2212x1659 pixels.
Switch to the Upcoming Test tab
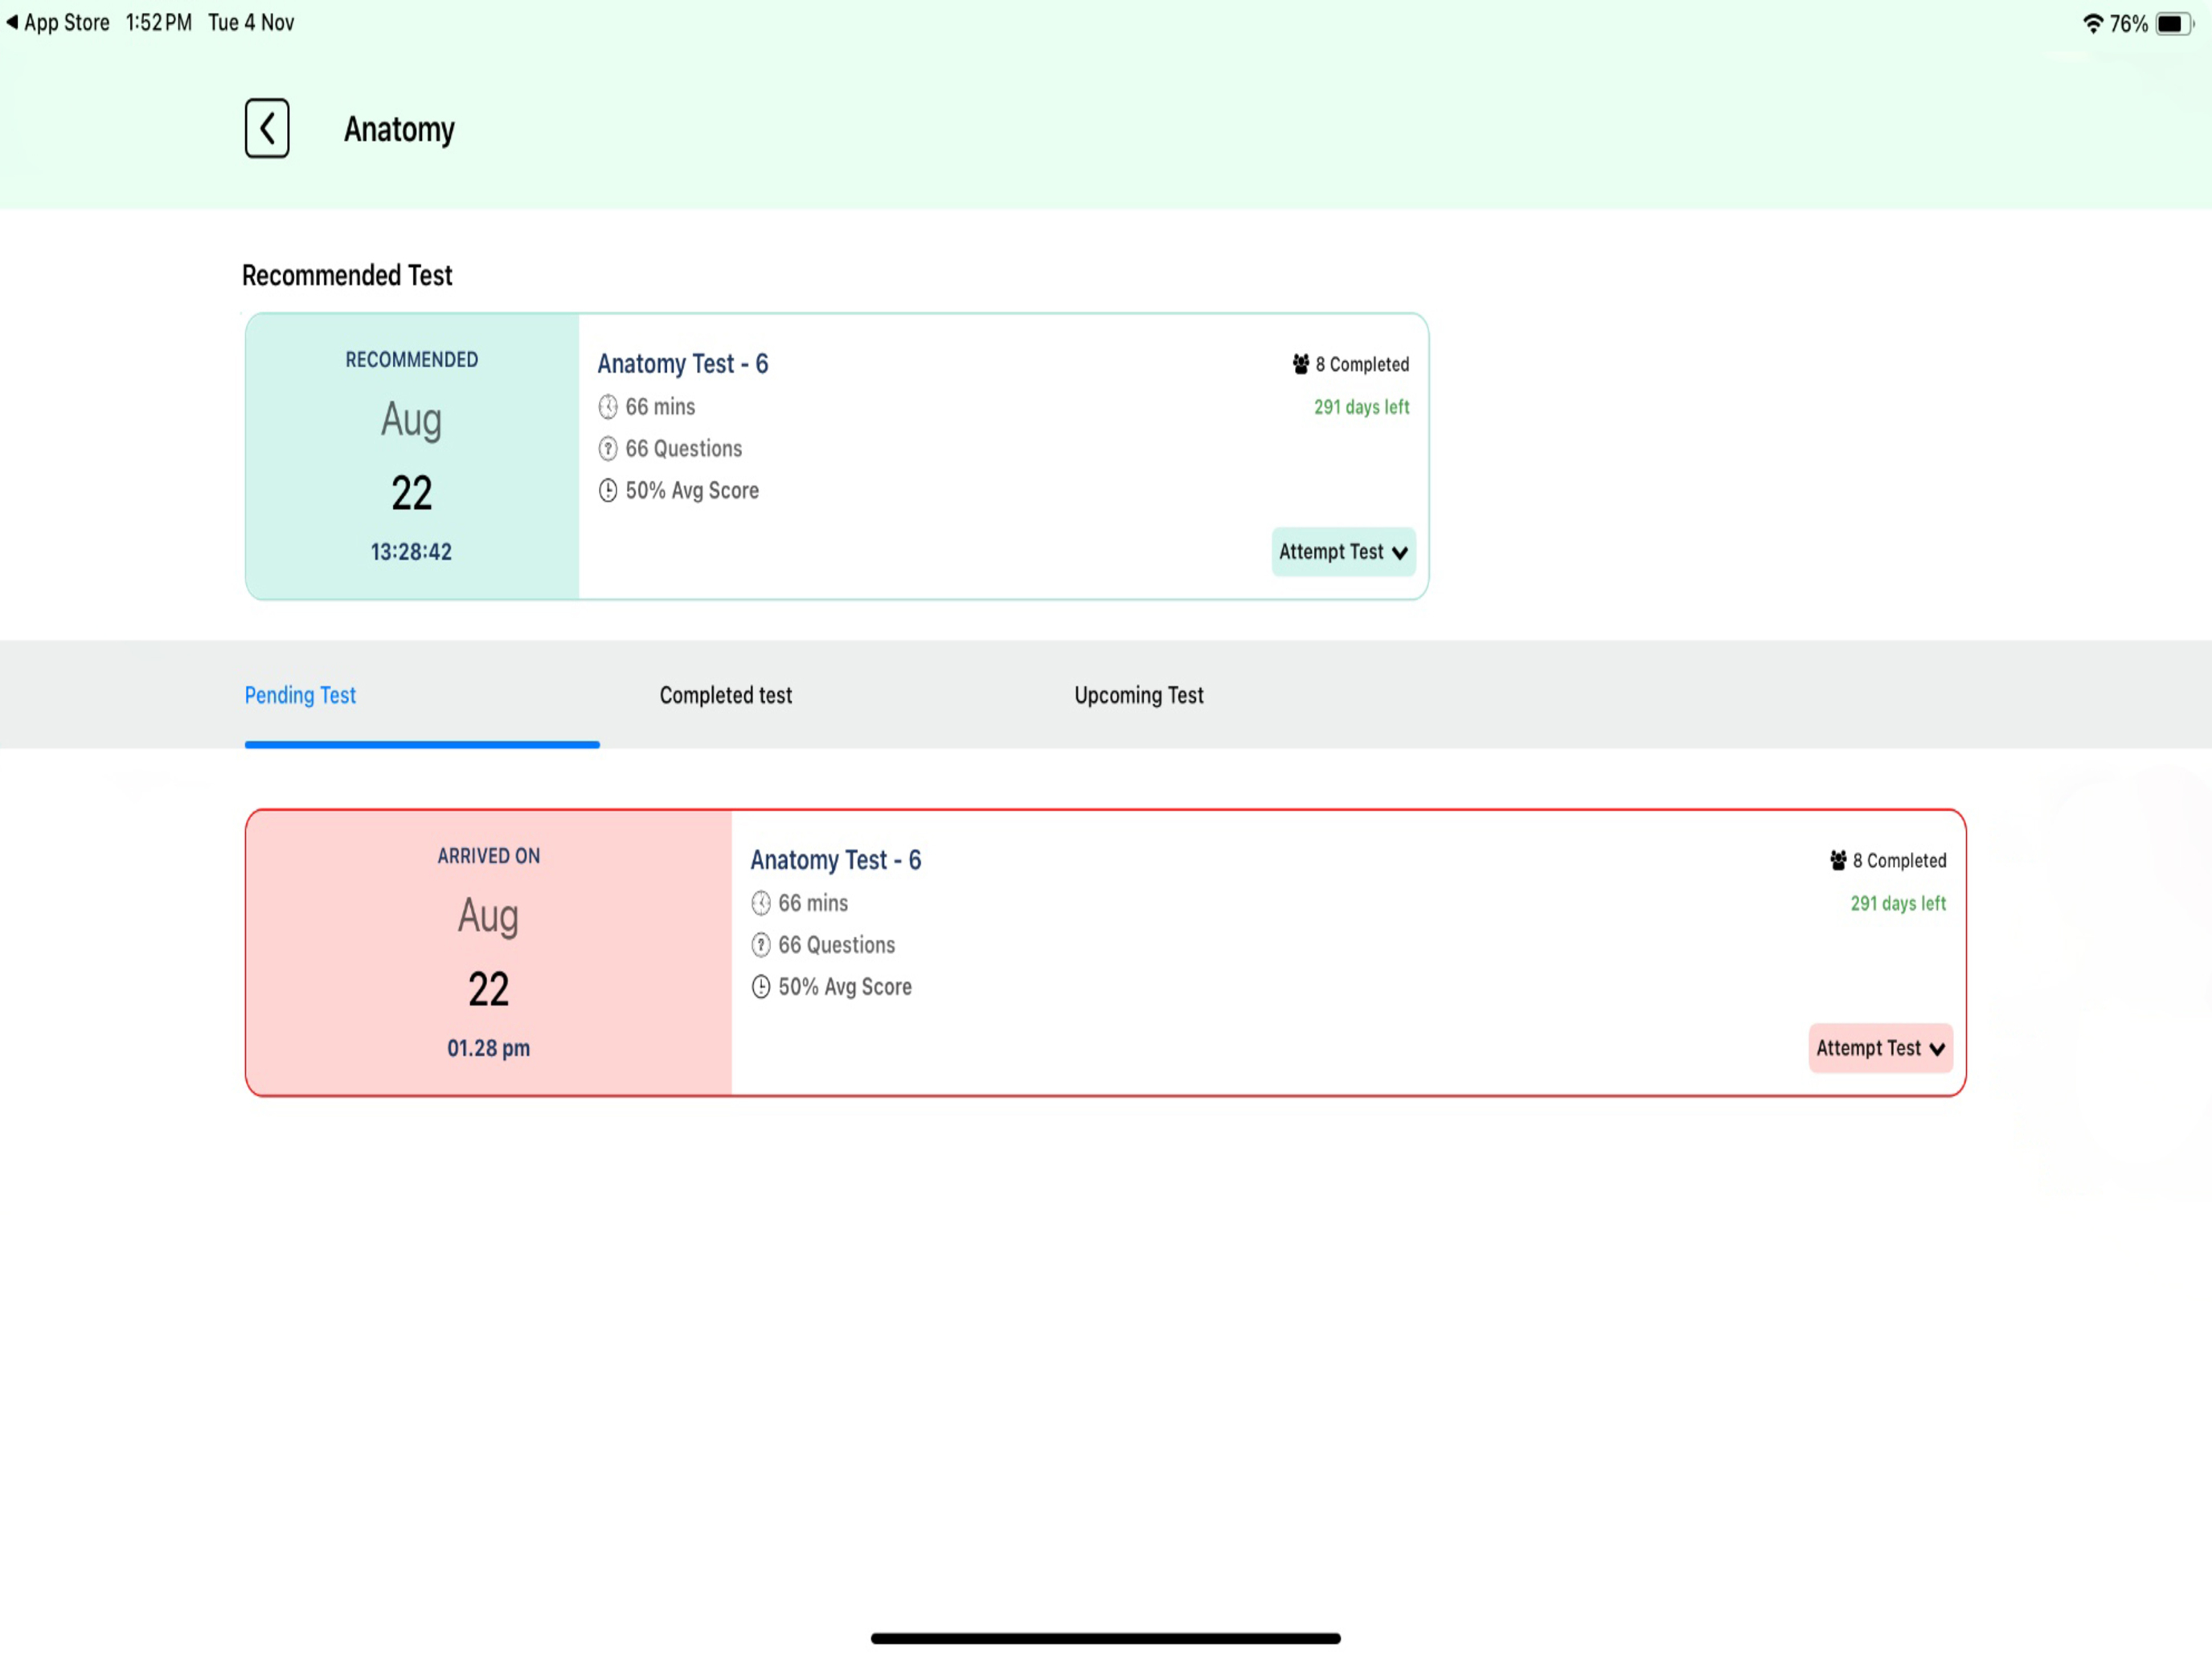pyautogui.click(x=1138, y=695)
